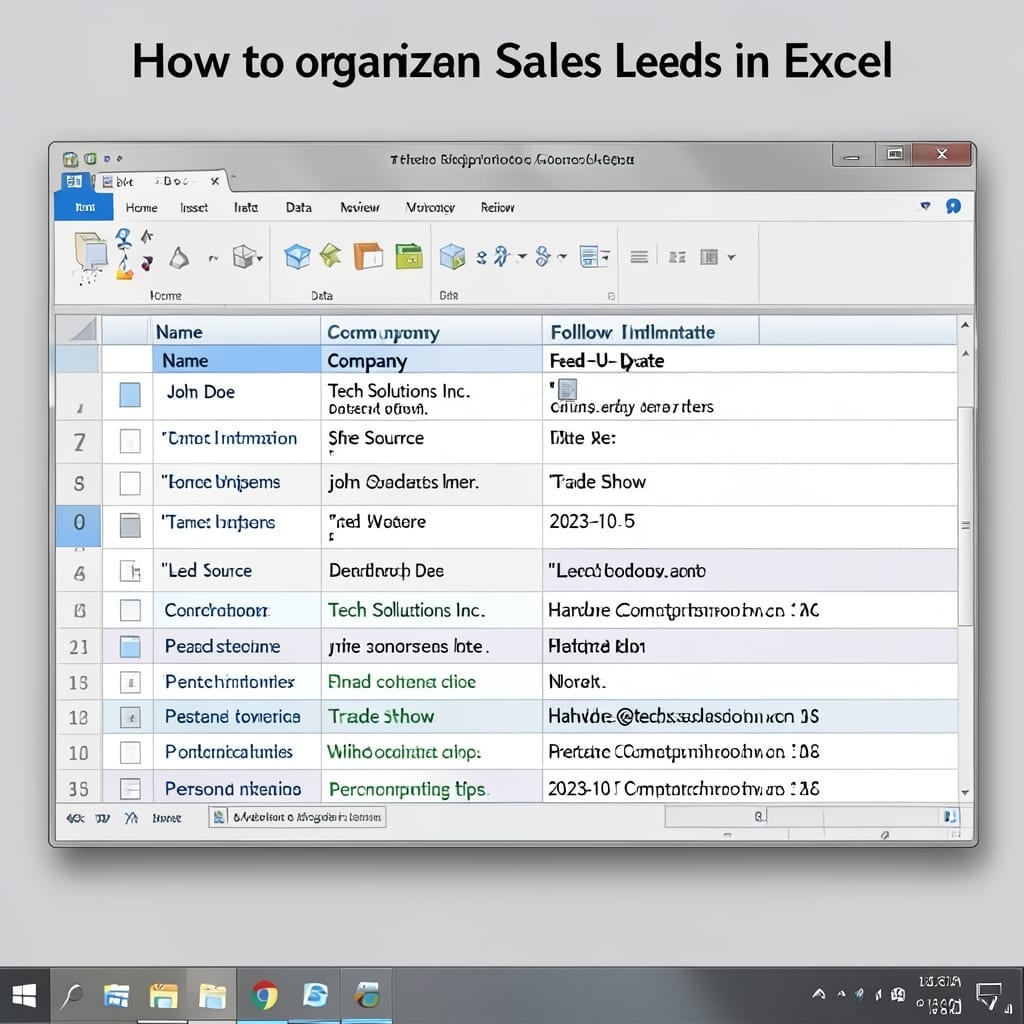The image size is (1024, 1024).
Task: Click the taskbar search magnifier icon
Action: [x=72, y=995]
